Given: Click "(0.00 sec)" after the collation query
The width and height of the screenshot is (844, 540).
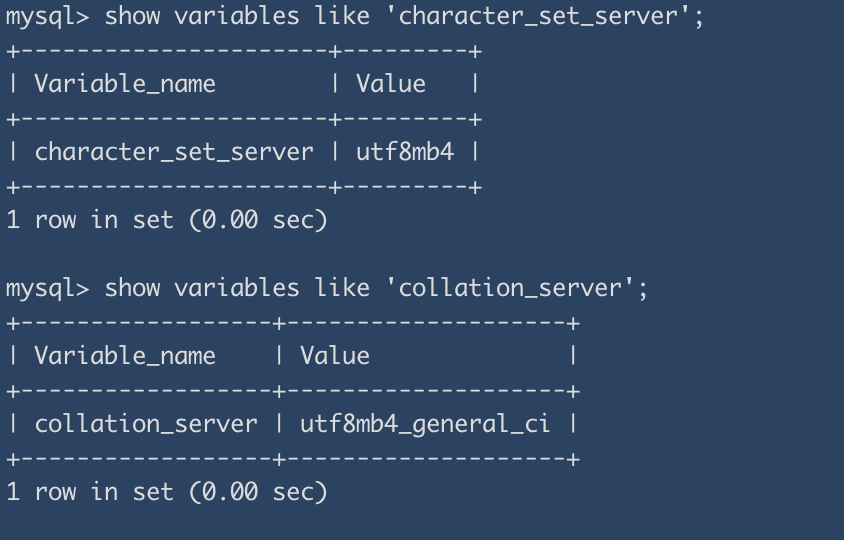Looking at the screenshot, I should point(258,492).
